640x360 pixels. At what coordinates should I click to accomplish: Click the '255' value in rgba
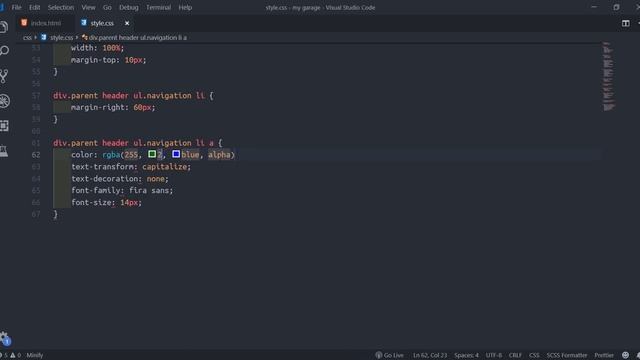coord(131,155)
